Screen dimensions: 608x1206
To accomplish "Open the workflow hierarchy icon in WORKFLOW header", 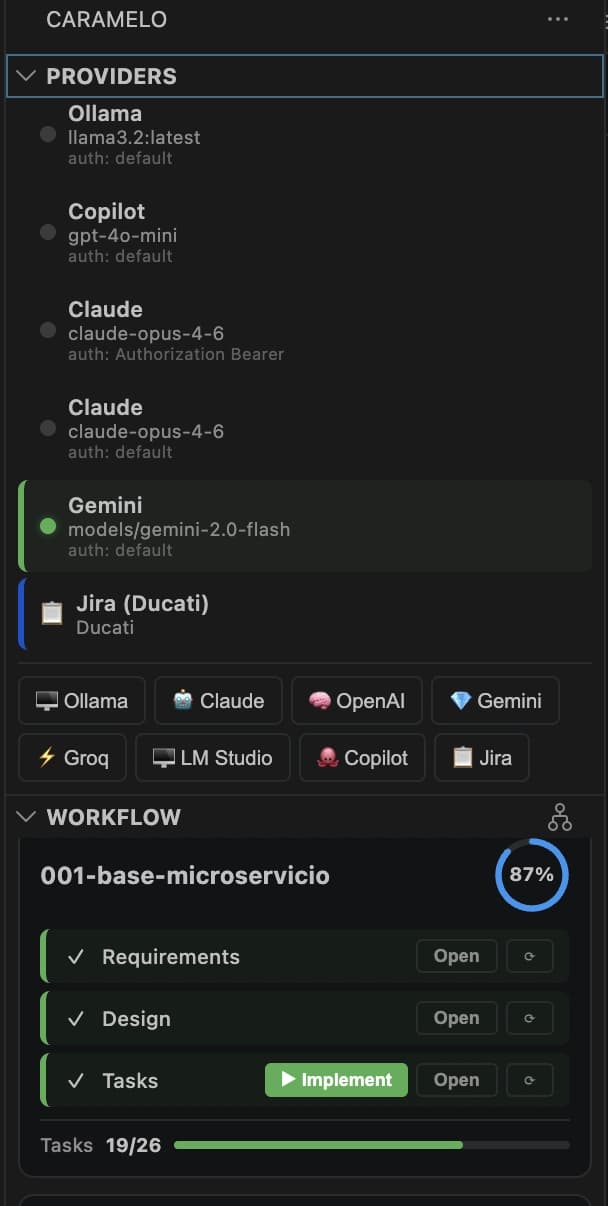I will click(560, 816).
